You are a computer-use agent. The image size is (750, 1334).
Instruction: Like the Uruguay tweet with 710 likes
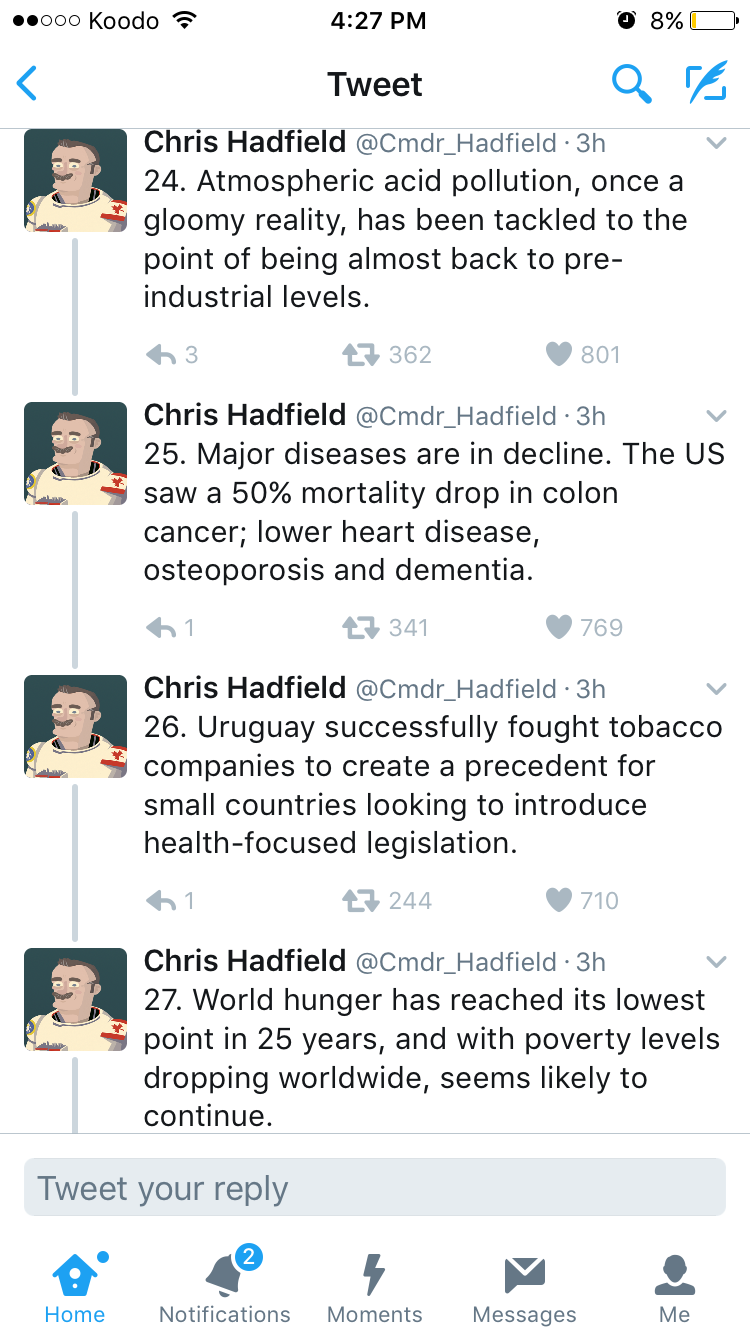[559, 901]
